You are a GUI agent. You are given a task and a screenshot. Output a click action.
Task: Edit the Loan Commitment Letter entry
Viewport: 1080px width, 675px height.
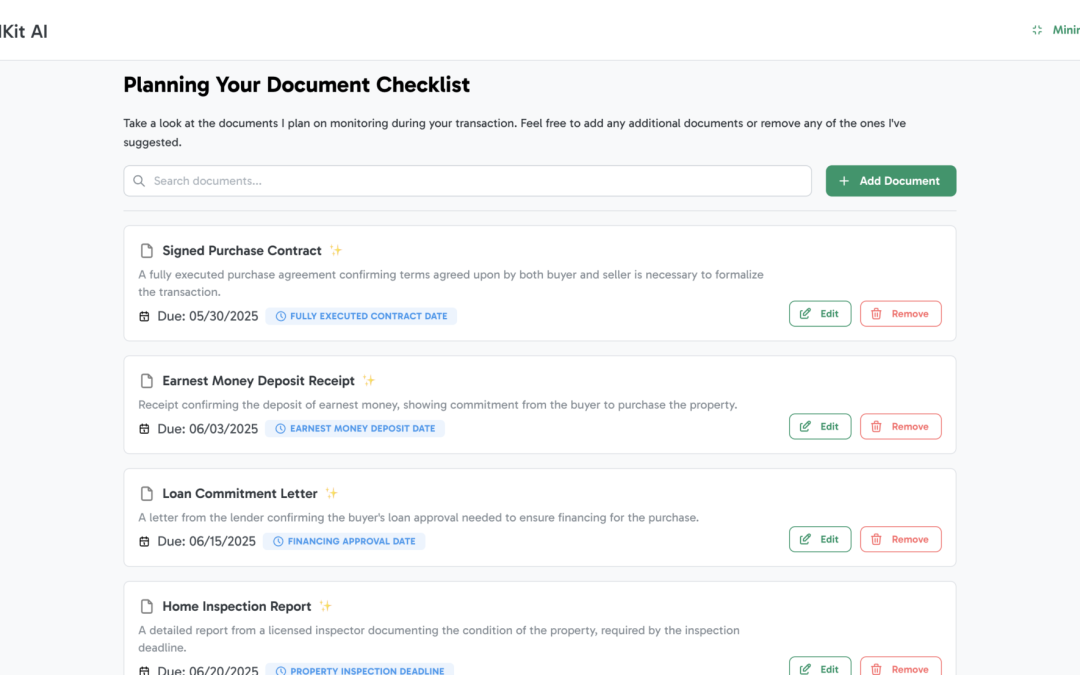click(820, 540)
